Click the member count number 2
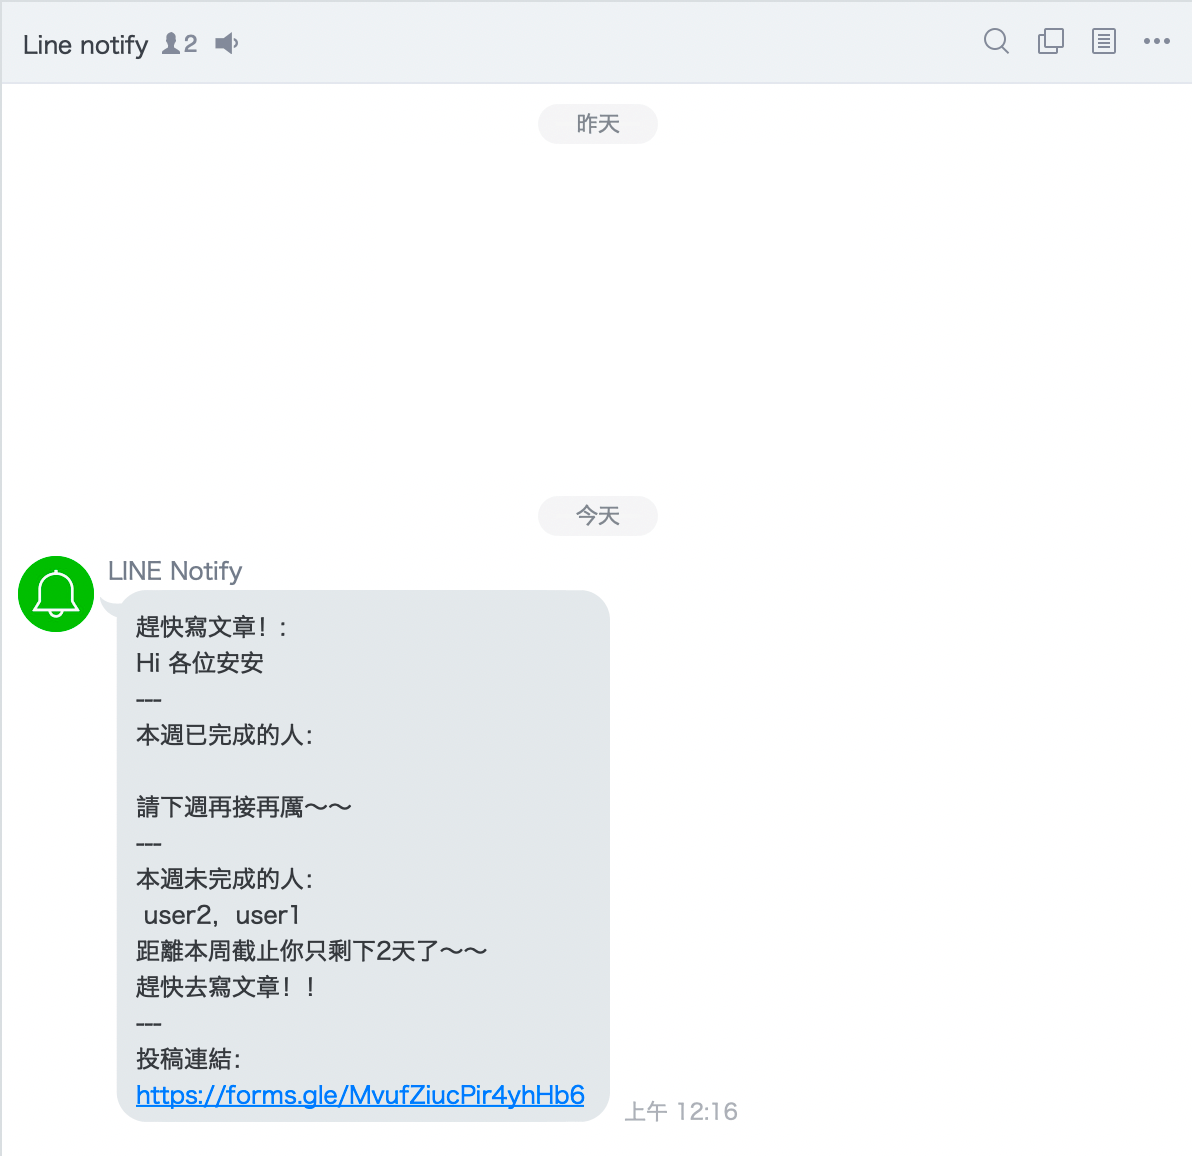This screenshot has height=1156, width=1192. 191,43
